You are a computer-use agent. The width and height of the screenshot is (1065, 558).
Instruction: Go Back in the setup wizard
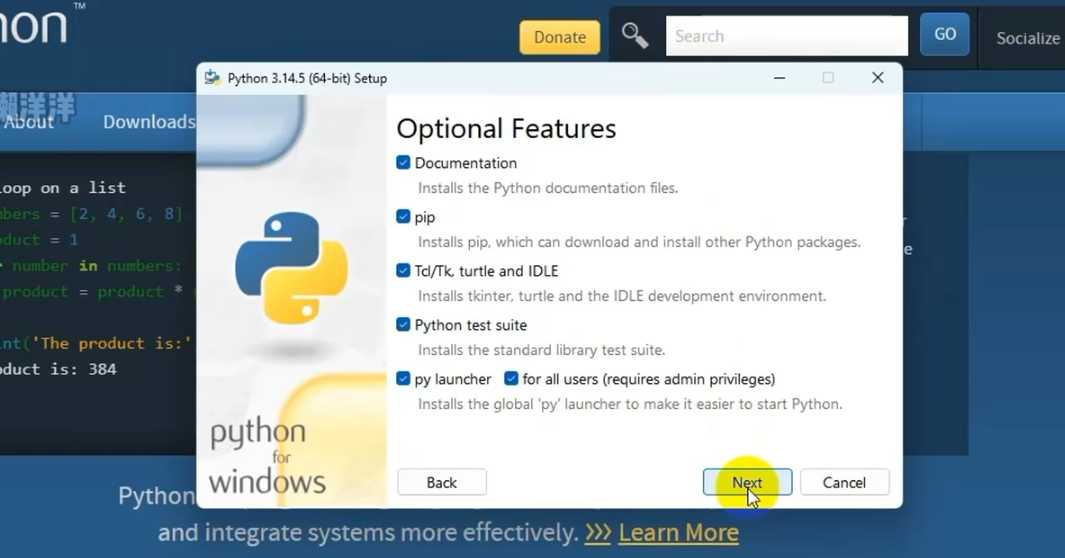tap(441, 482)
